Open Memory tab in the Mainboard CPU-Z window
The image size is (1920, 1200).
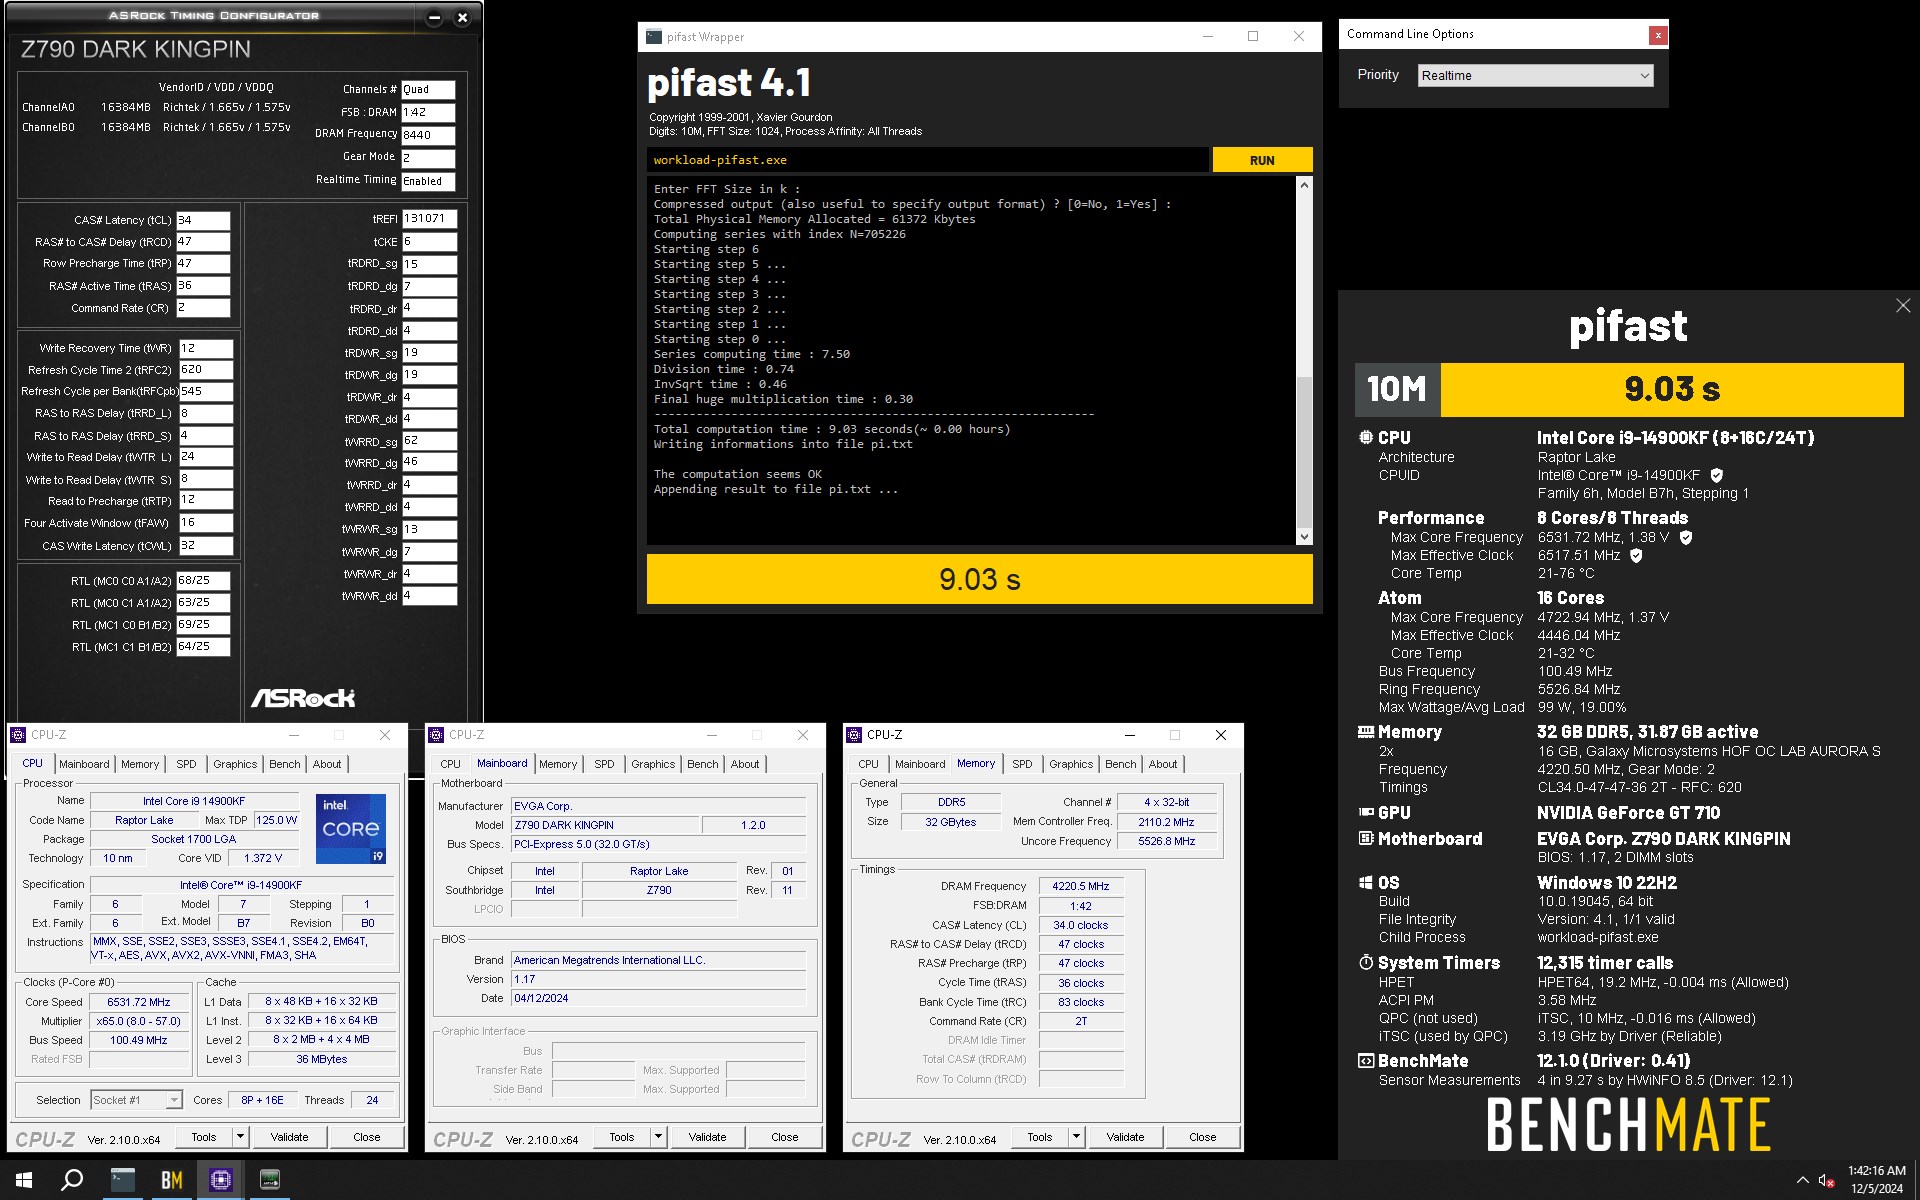pos(558,764)
